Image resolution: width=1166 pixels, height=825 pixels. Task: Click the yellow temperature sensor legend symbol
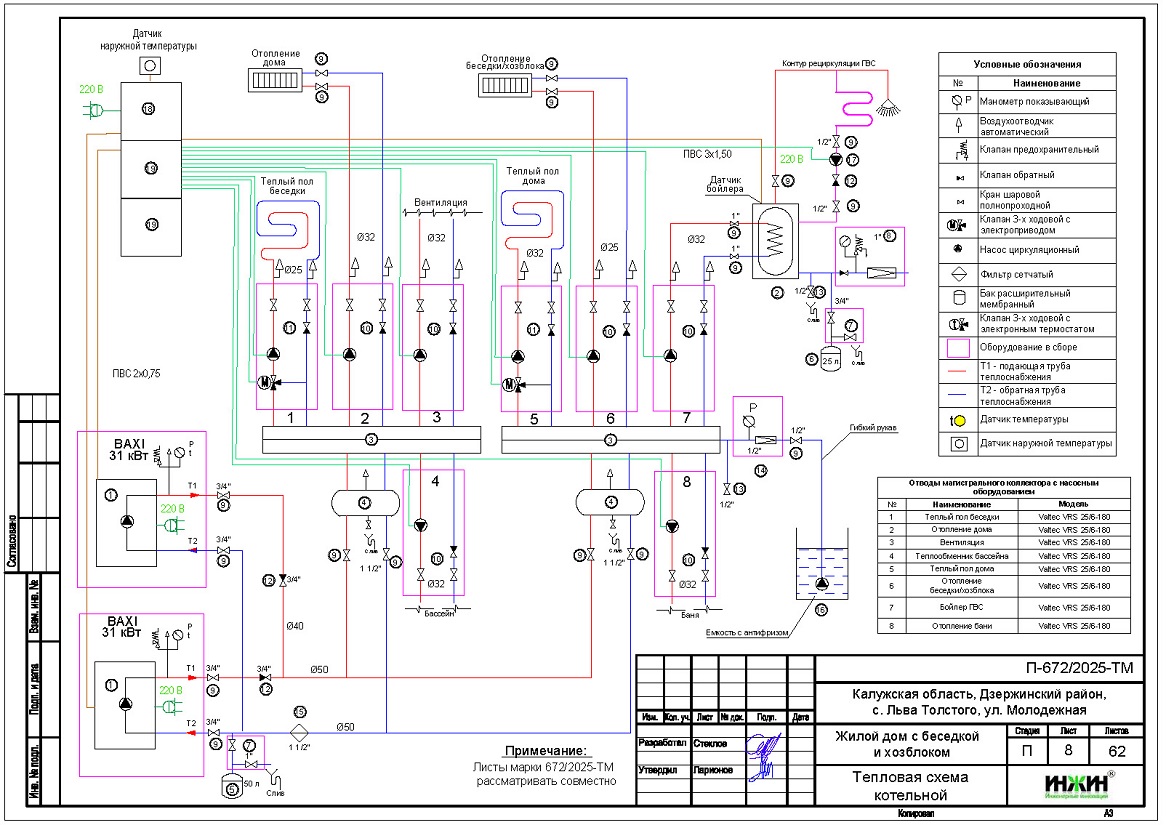958,420
